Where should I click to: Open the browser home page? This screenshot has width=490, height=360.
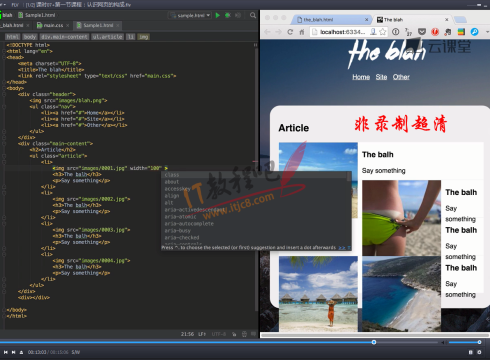click(302, 32)
